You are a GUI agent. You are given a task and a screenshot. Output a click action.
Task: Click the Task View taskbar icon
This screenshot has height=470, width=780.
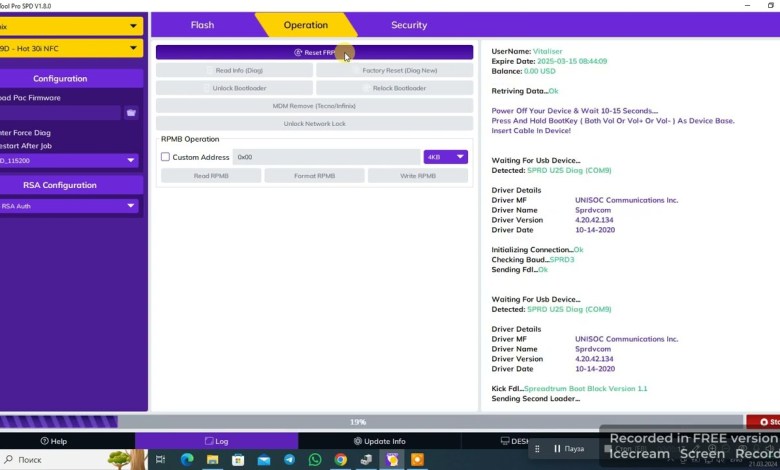point(160,460)
